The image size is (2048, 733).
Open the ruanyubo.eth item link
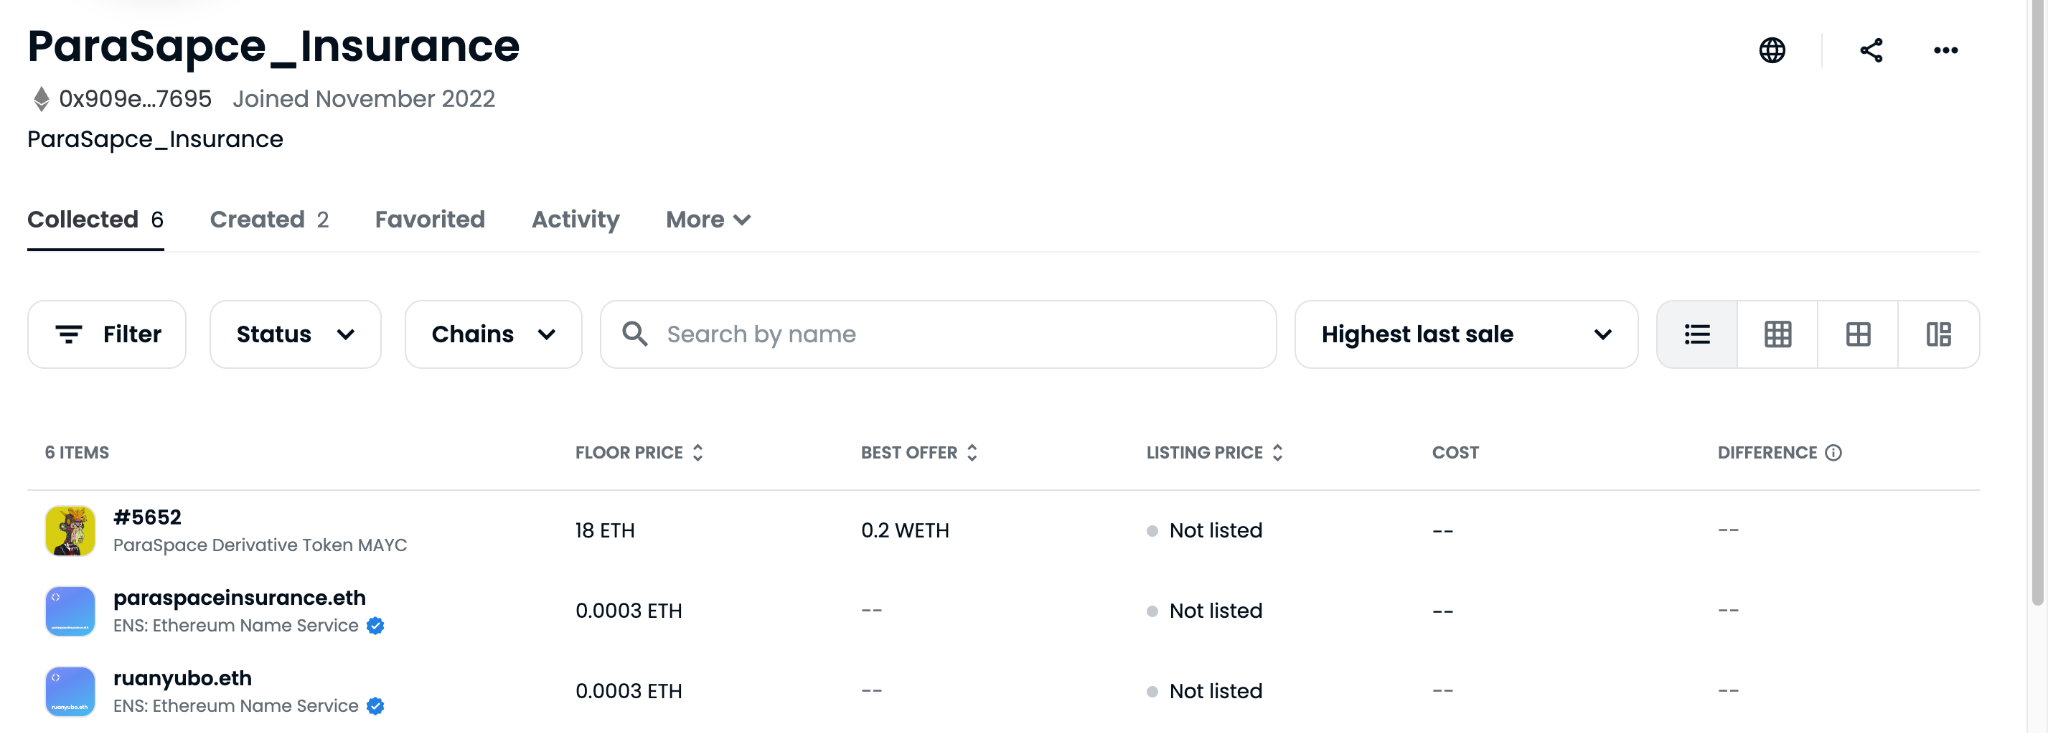point(182,678)
